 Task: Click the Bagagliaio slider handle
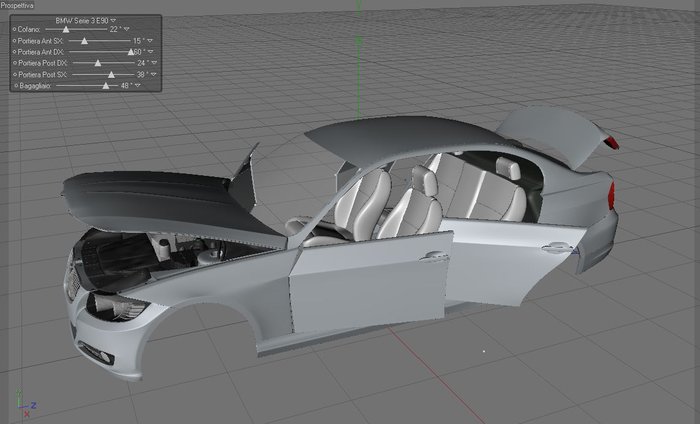tap(106, 86)
